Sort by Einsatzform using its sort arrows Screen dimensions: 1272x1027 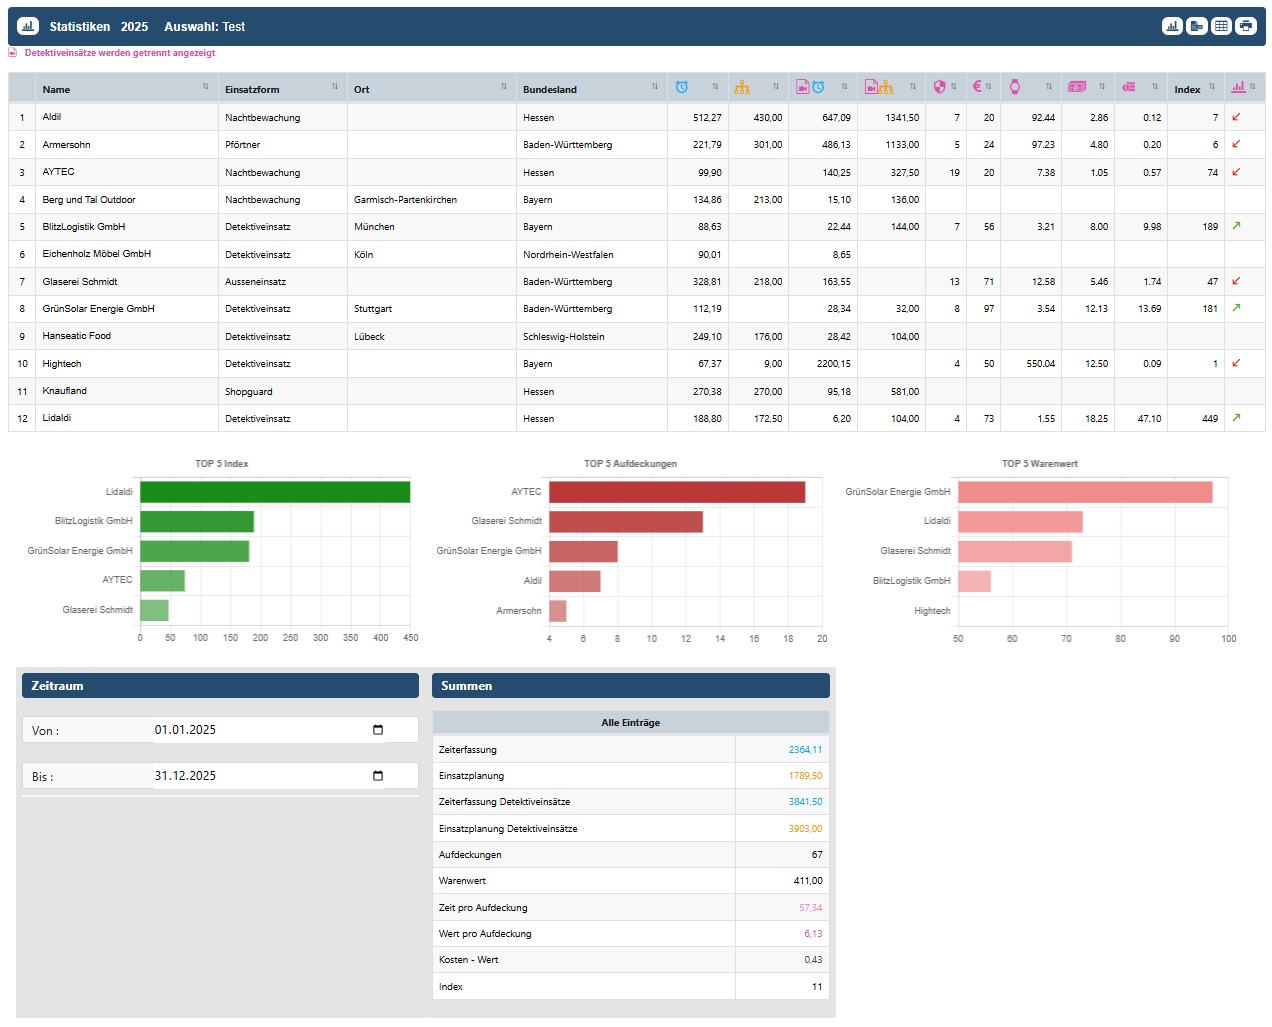coord(335,87)
